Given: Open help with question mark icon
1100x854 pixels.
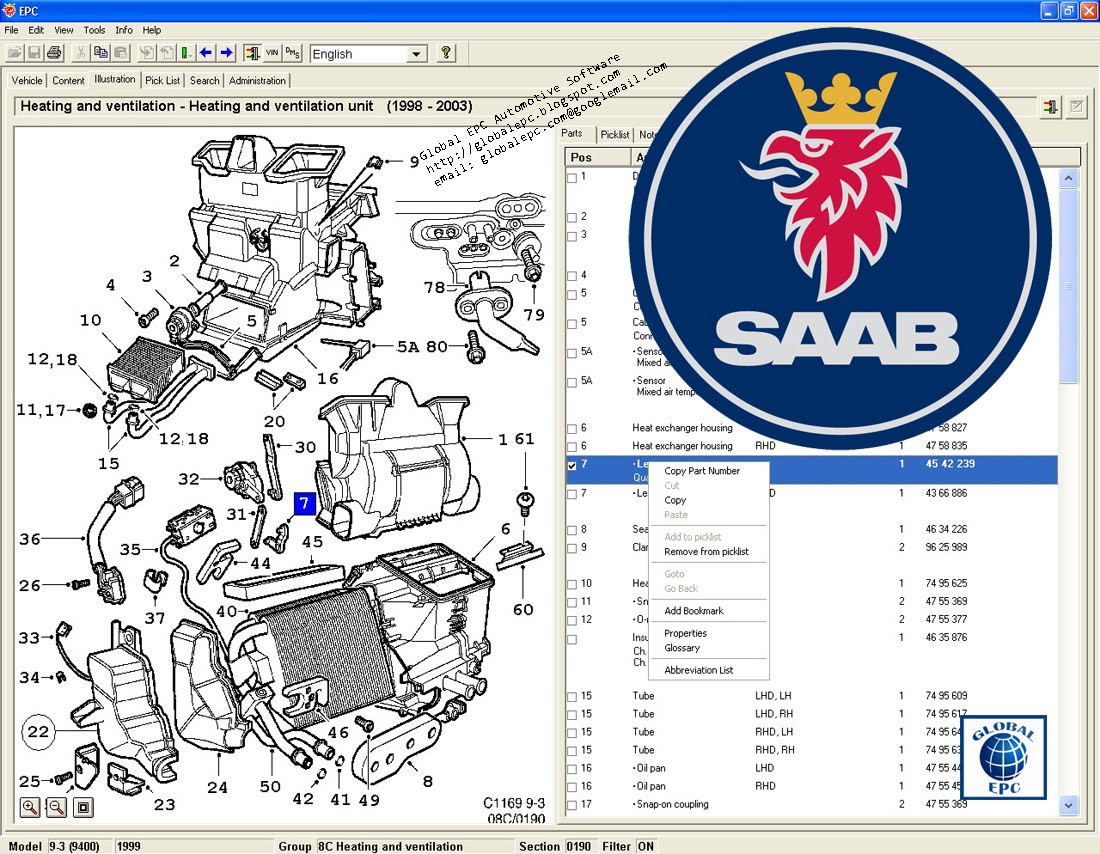Looking at the screenshot, I should click(445, 53).
